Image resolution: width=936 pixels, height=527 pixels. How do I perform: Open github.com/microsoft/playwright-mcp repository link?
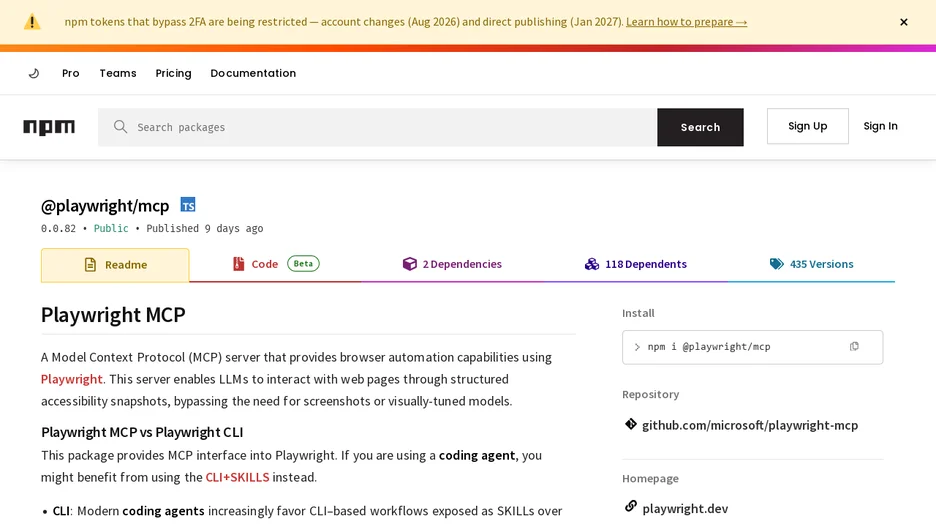pos(750,426)
